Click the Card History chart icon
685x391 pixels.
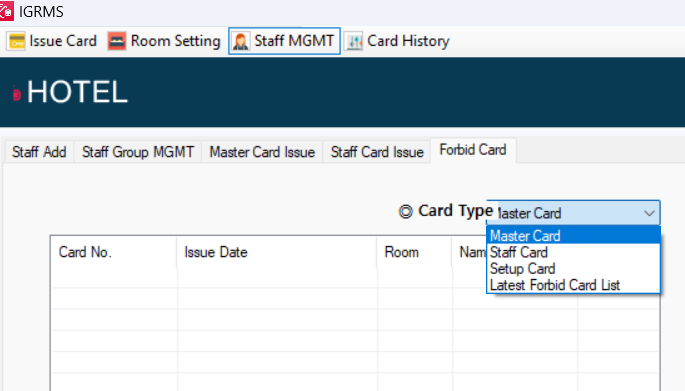click(354, 42)
